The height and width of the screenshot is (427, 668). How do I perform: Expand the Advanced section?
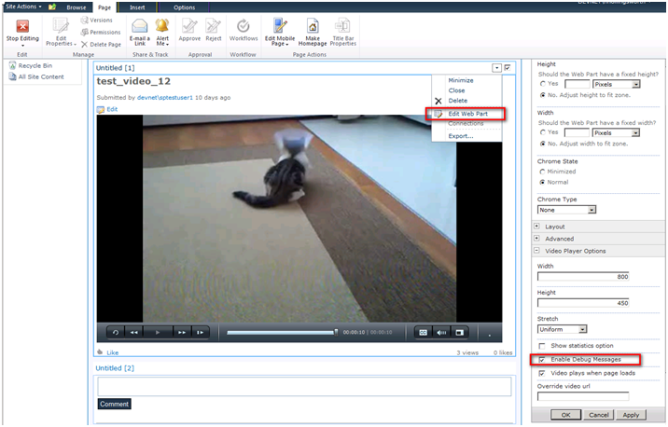click(x=537, y=239)
